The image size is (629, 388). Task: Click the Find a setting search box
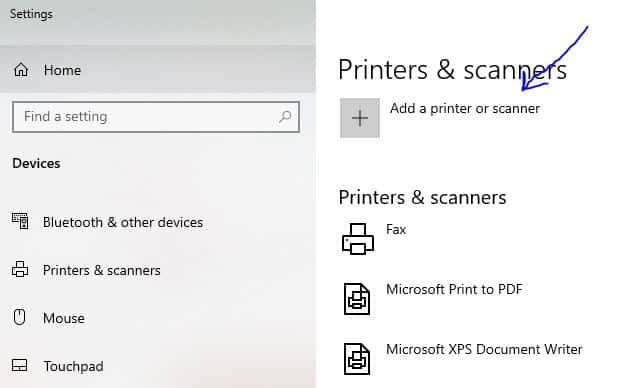click(156, 117)
